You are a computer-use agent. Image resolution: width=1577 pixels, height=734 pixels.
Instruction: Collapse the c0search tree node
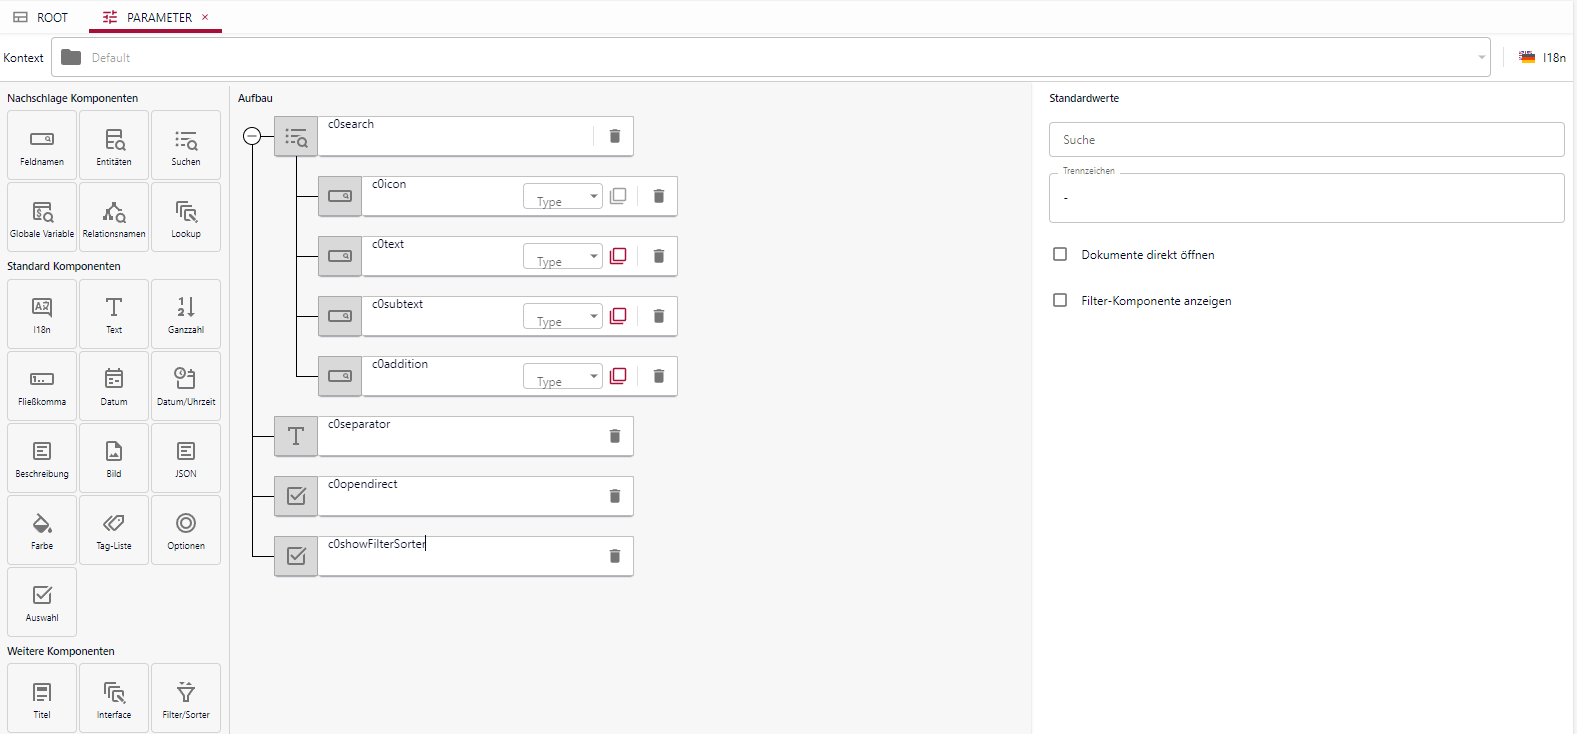(252, 136)
